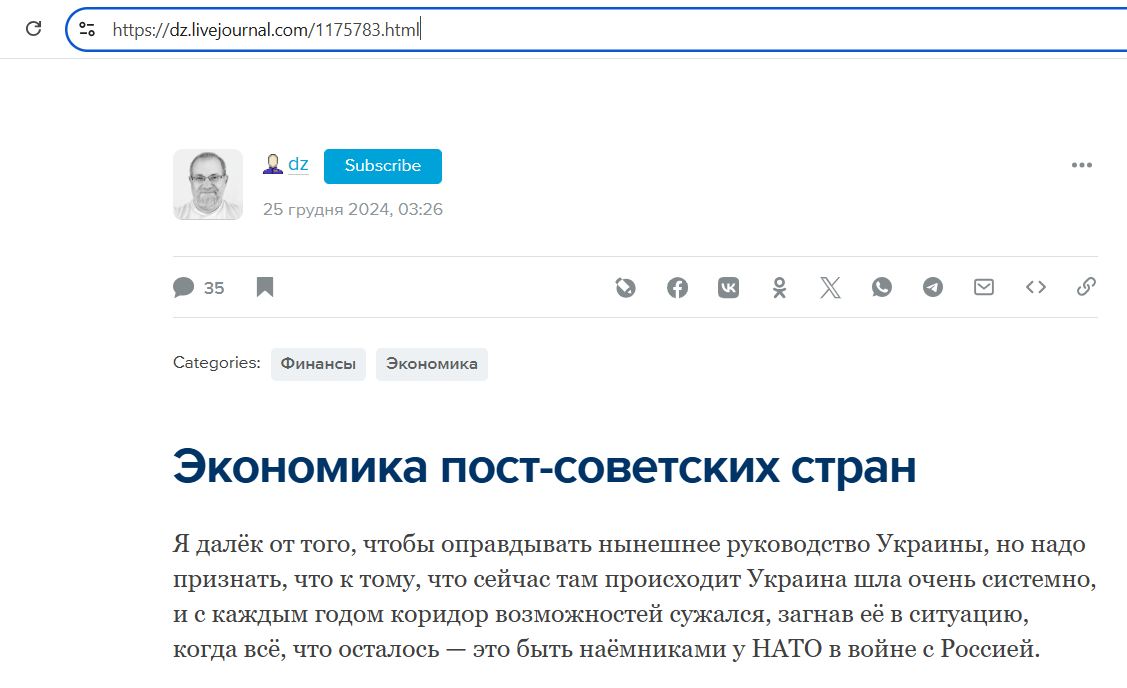Viewport: 1127px width, 688px height.
Task: View the 35 comments
Action: [x=199, y=288]
